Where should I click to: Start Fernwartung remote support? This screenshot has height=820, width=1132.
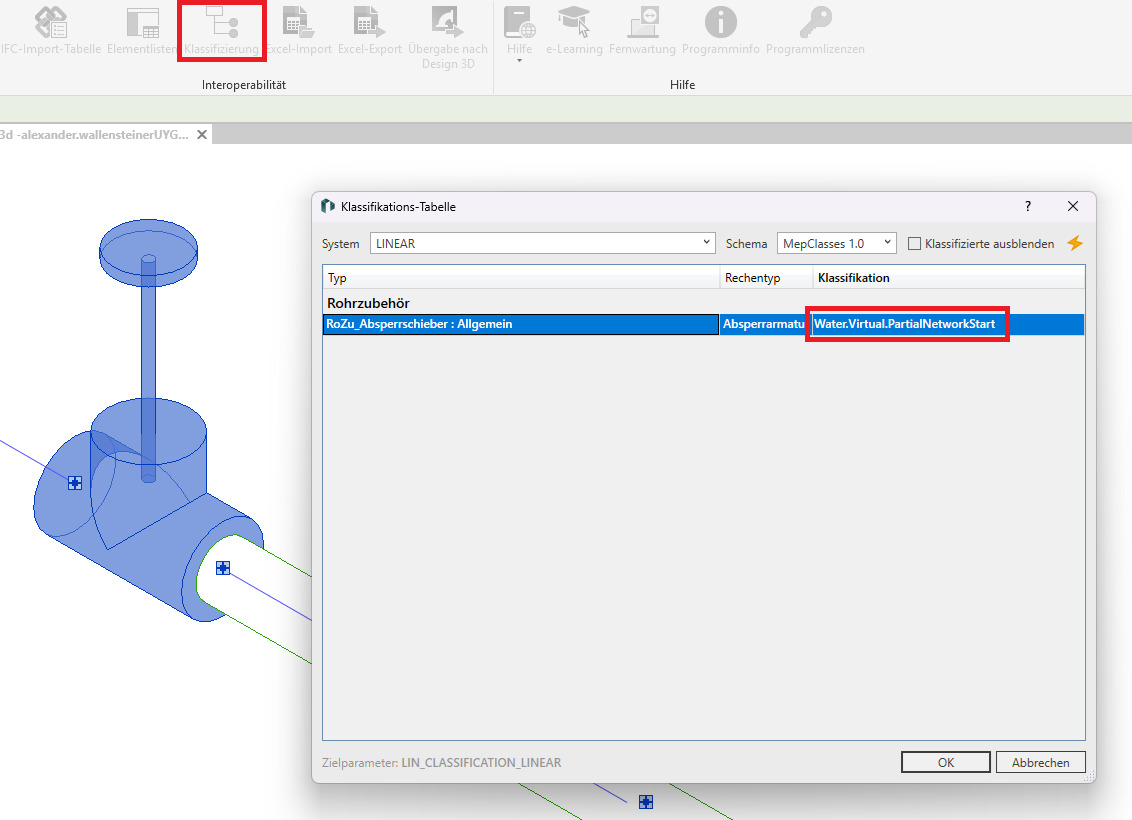click(x=642, y=30)
